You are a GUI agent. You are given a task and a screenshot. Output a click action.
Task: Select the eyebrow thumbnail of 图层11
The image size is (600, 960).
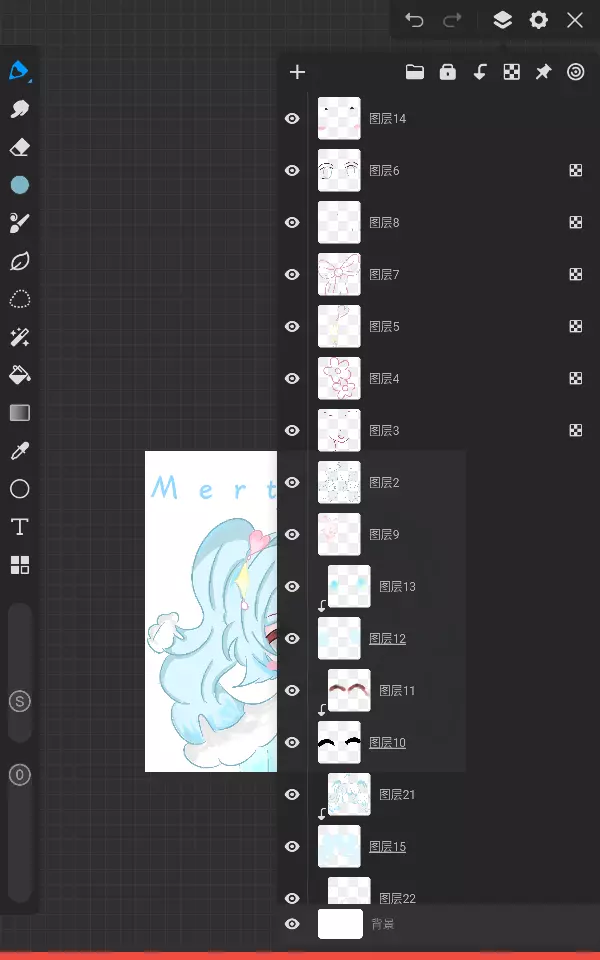(x=349, y=690)
